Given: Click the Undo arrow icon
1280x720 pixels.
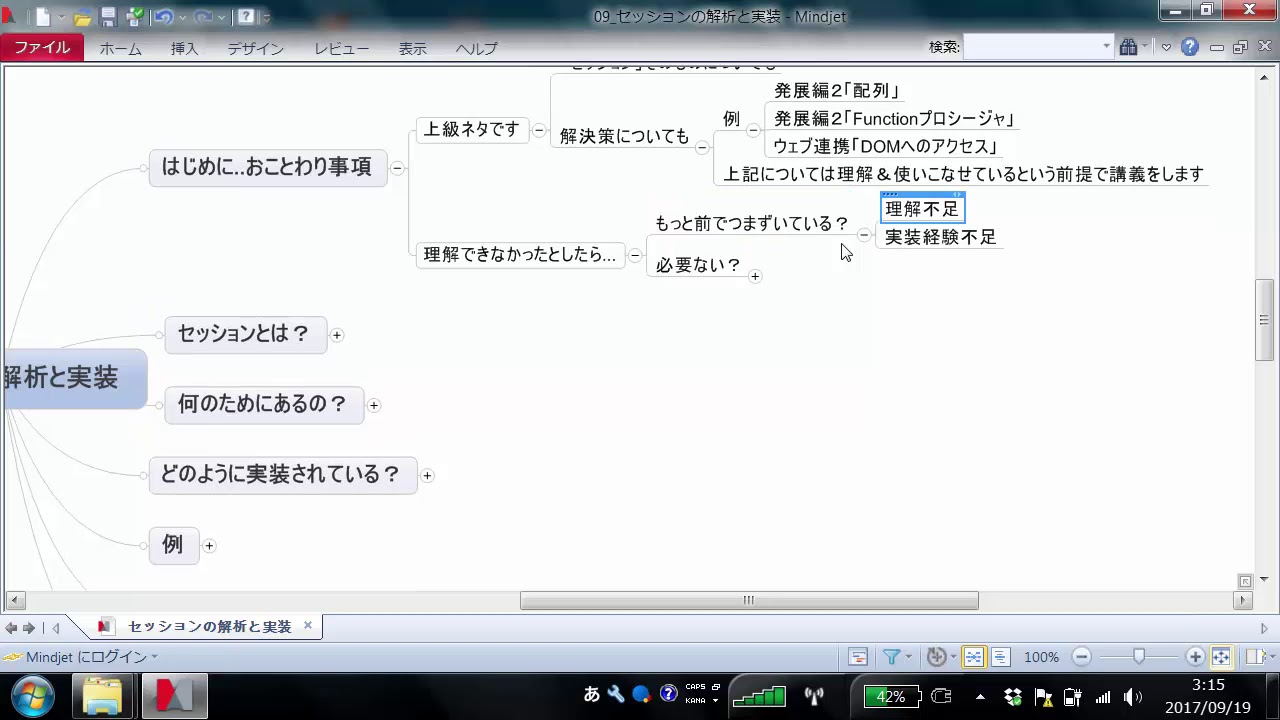Looking at the screenshot, I should (163, 17).
